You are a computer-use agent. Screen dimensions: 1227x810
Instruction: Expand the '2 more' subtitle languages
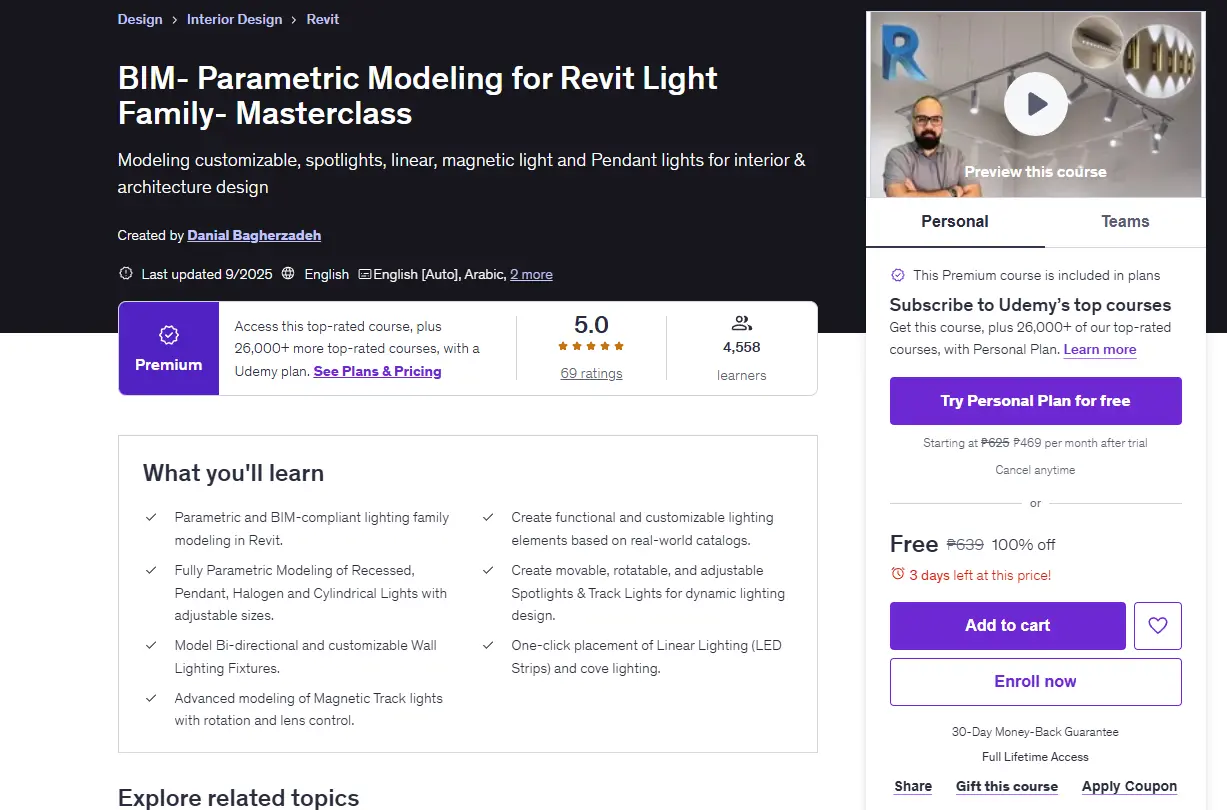click(531, 274)
